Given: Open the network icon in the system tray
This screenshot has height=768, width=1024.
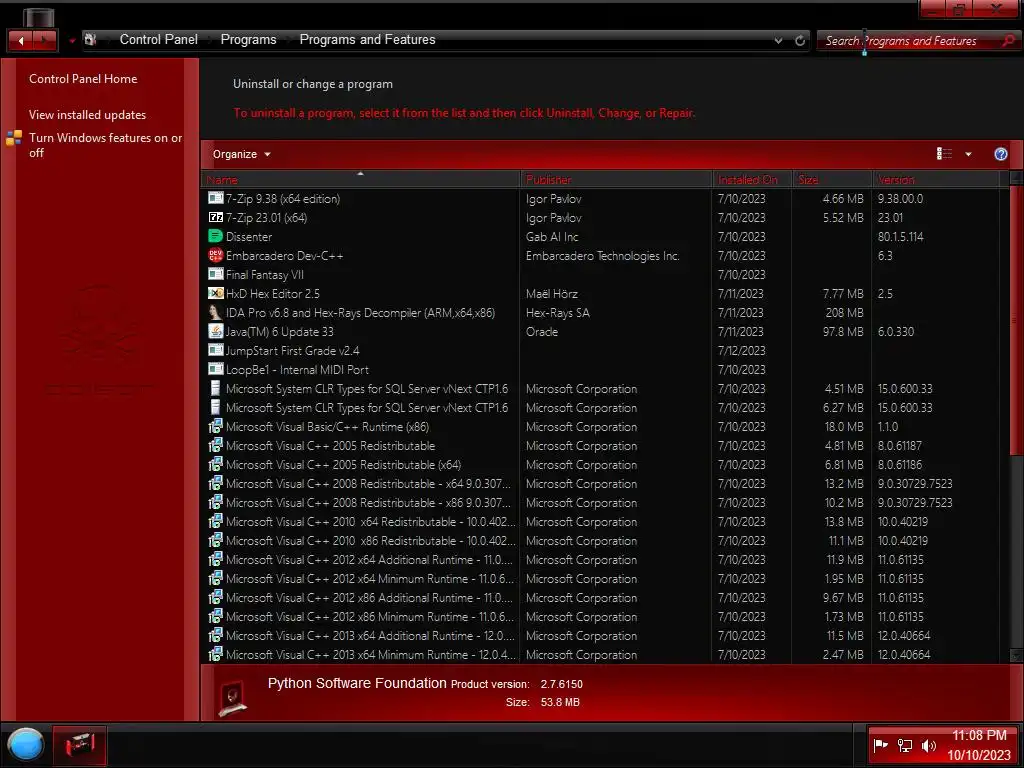Looking at the screenshot, I should click(x=904, y=745).
